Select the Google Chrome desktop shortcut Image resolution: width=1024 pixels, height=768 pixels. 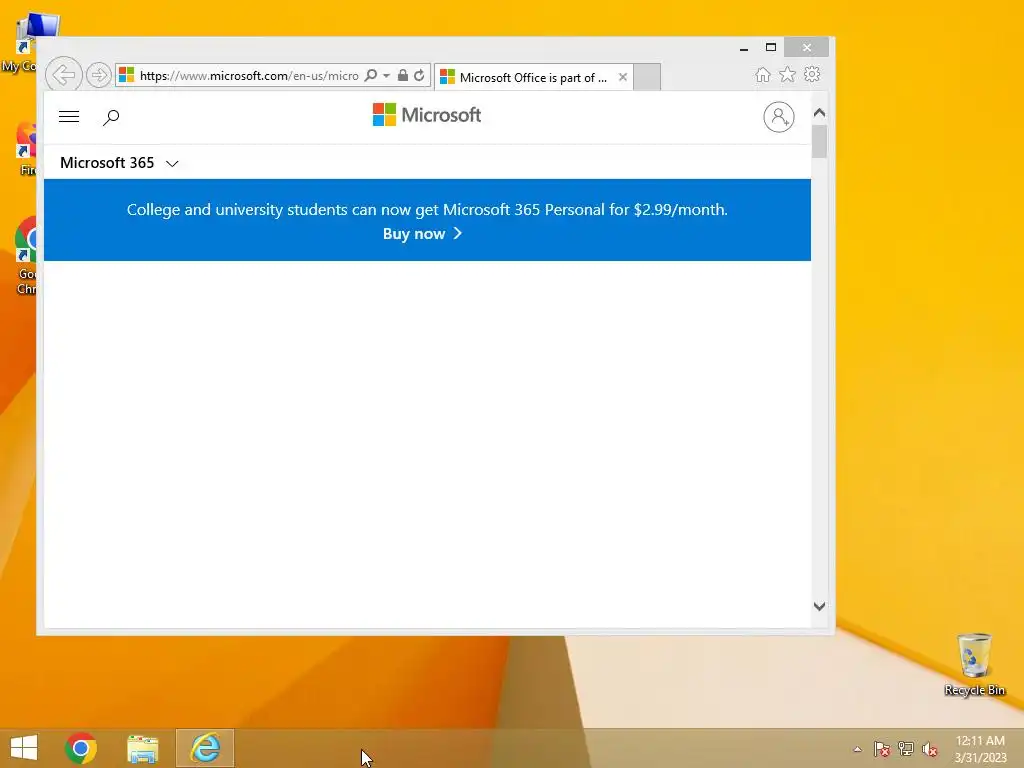[x=26, y=257]
